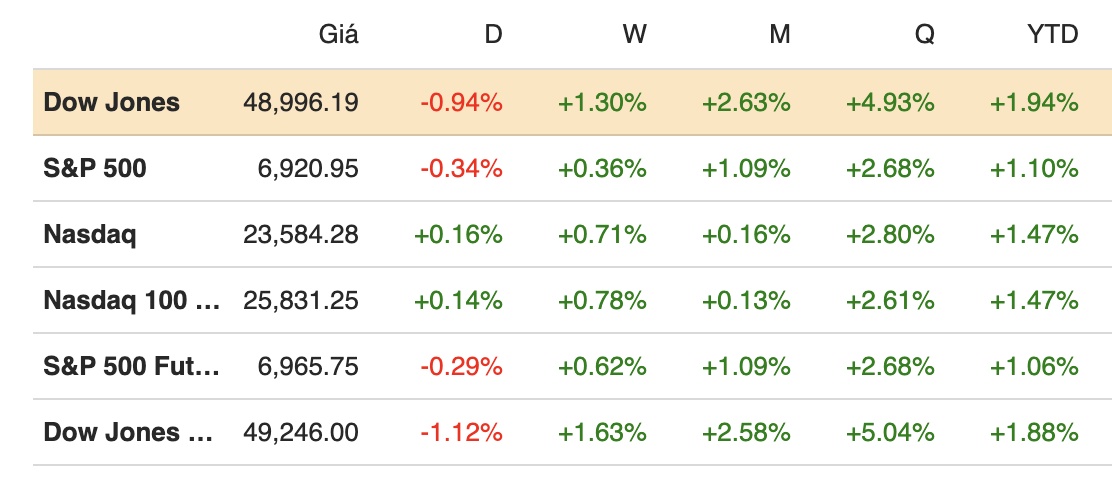
Task: Open the S&P 500 Futures row
Action: [x=131, y=367]
